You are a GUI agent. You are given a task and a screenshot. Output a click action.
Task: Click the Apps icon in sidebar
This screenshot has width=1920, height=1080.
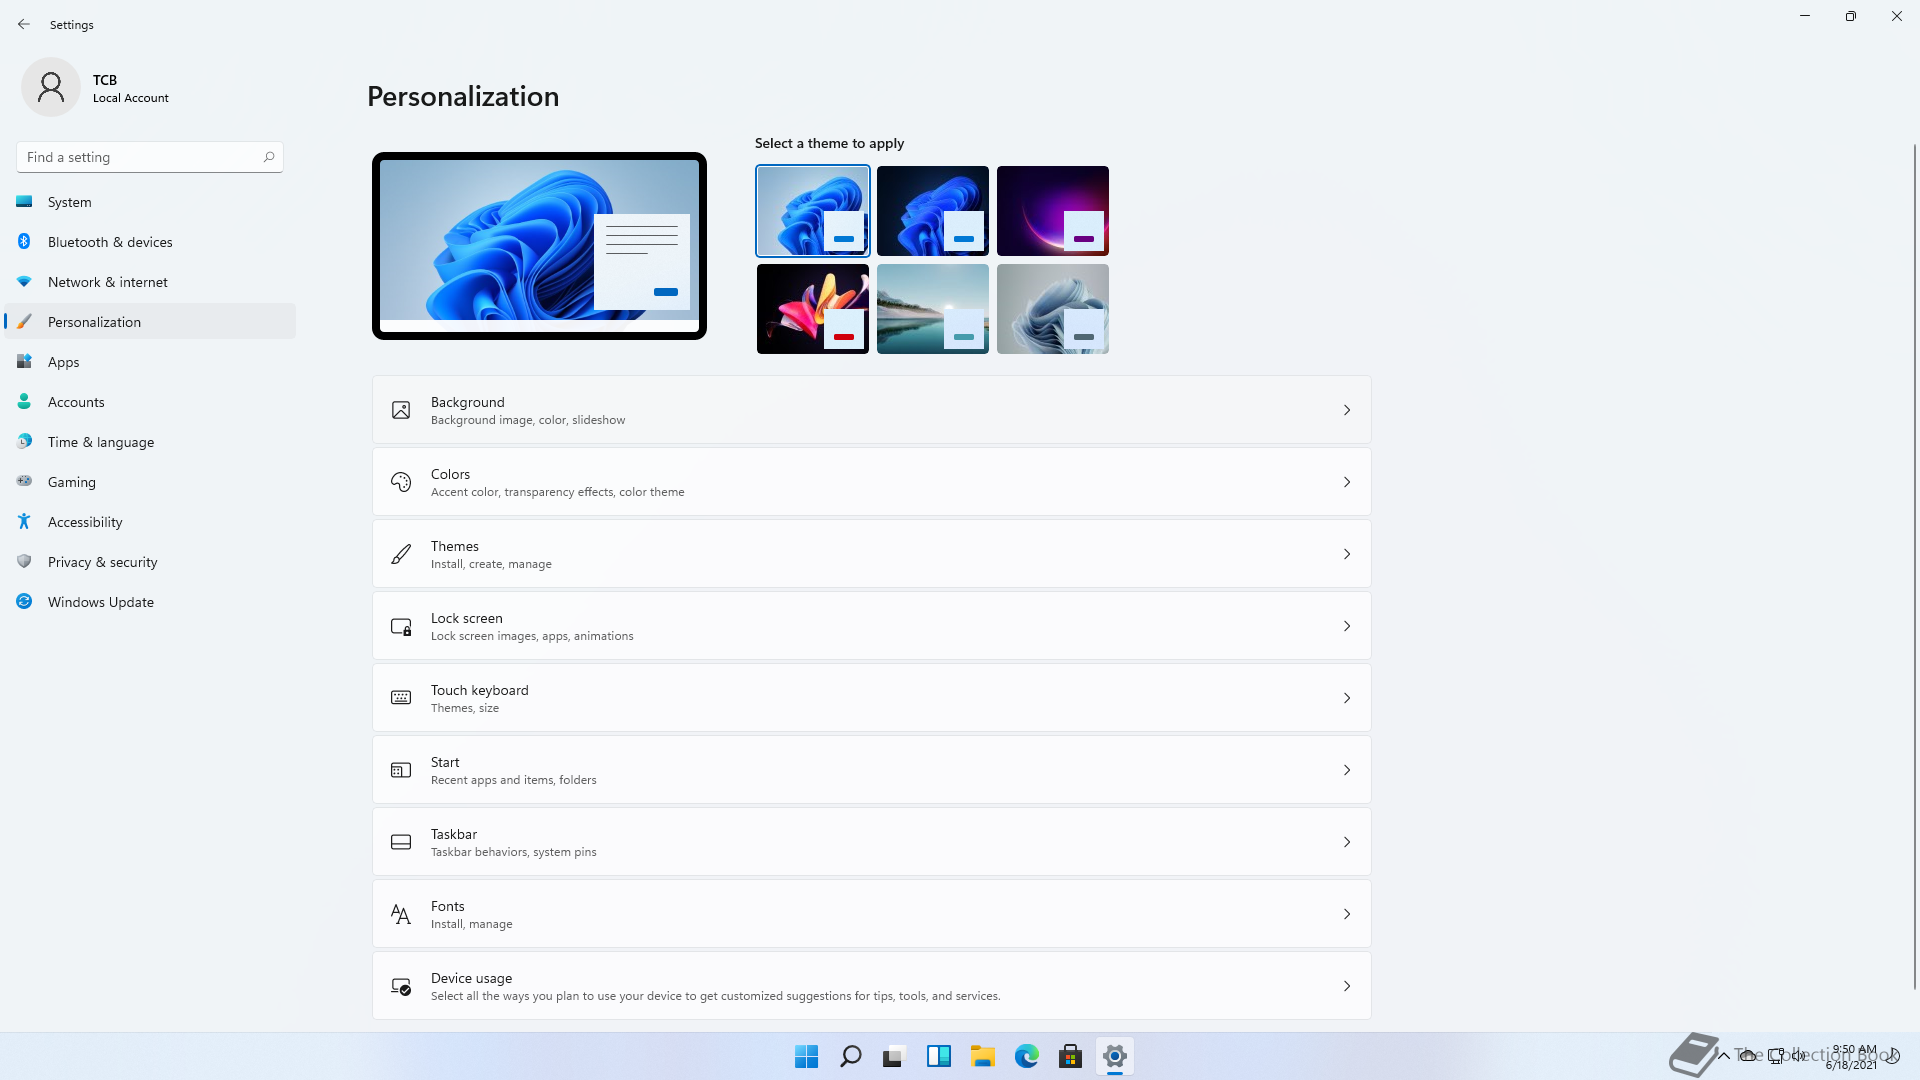click(x=24, y=362)
